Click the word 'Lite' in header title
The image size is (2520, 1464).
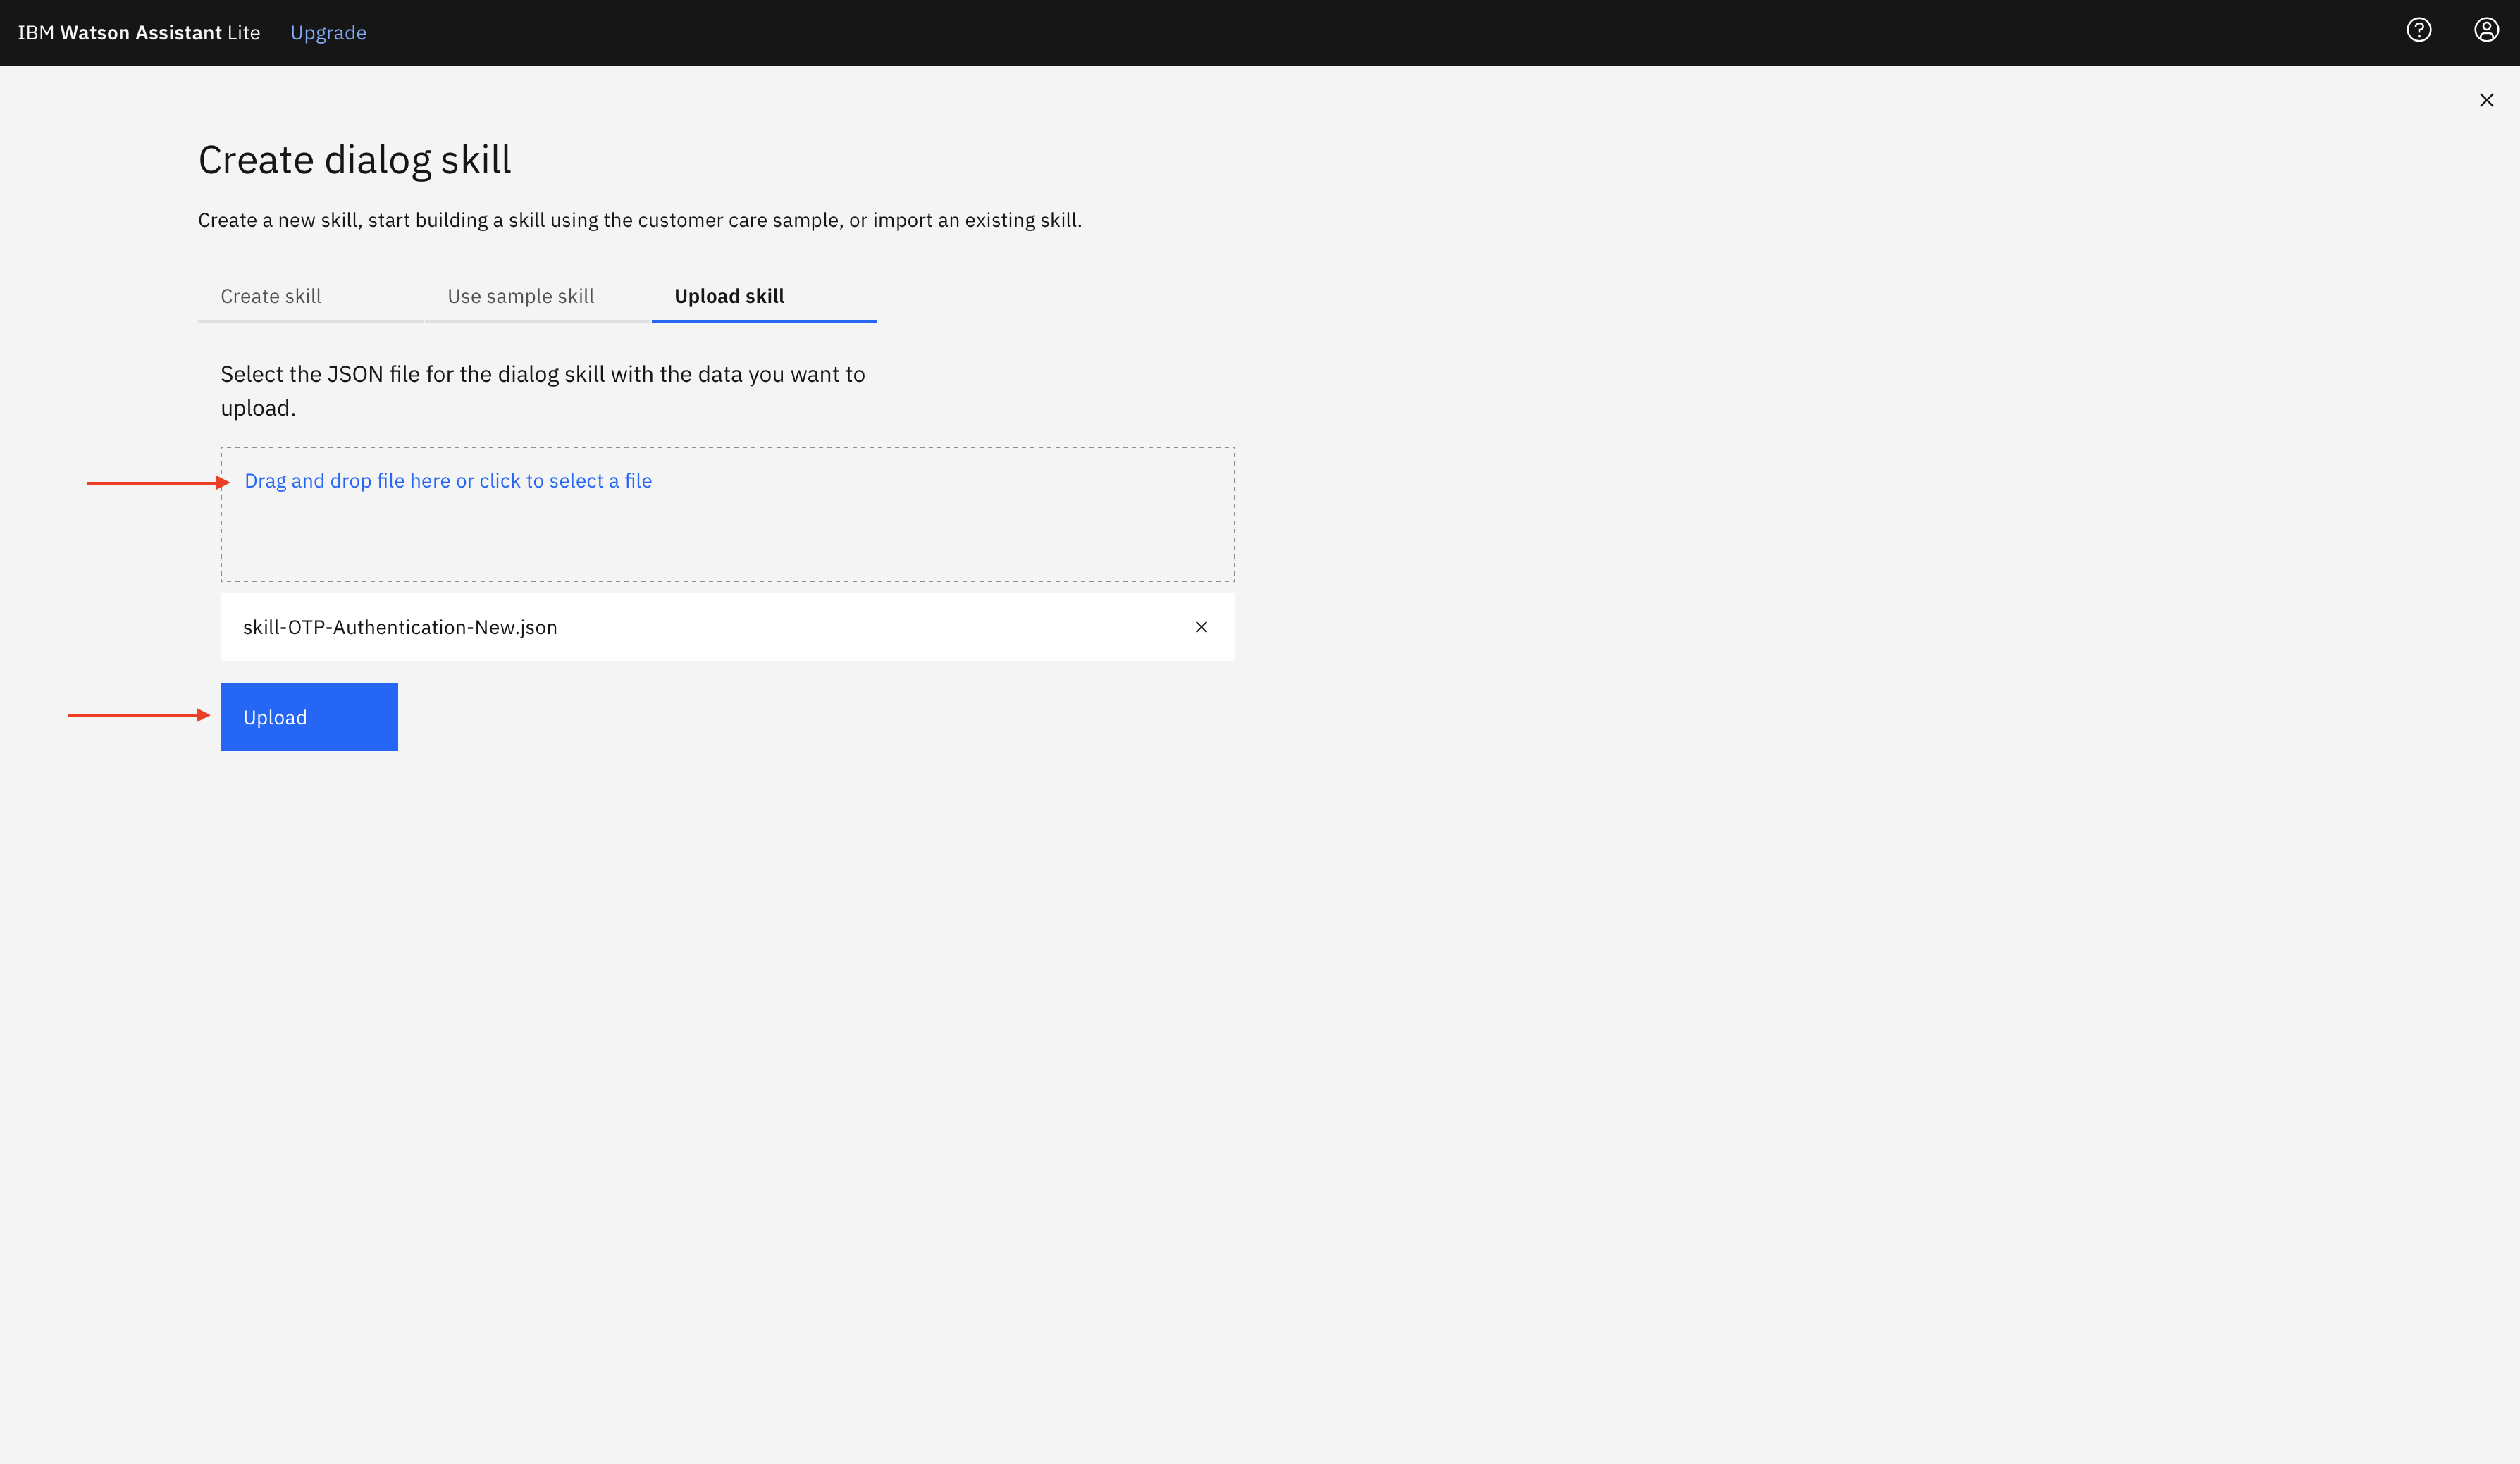pyautogui.click(x=243, y=33)
